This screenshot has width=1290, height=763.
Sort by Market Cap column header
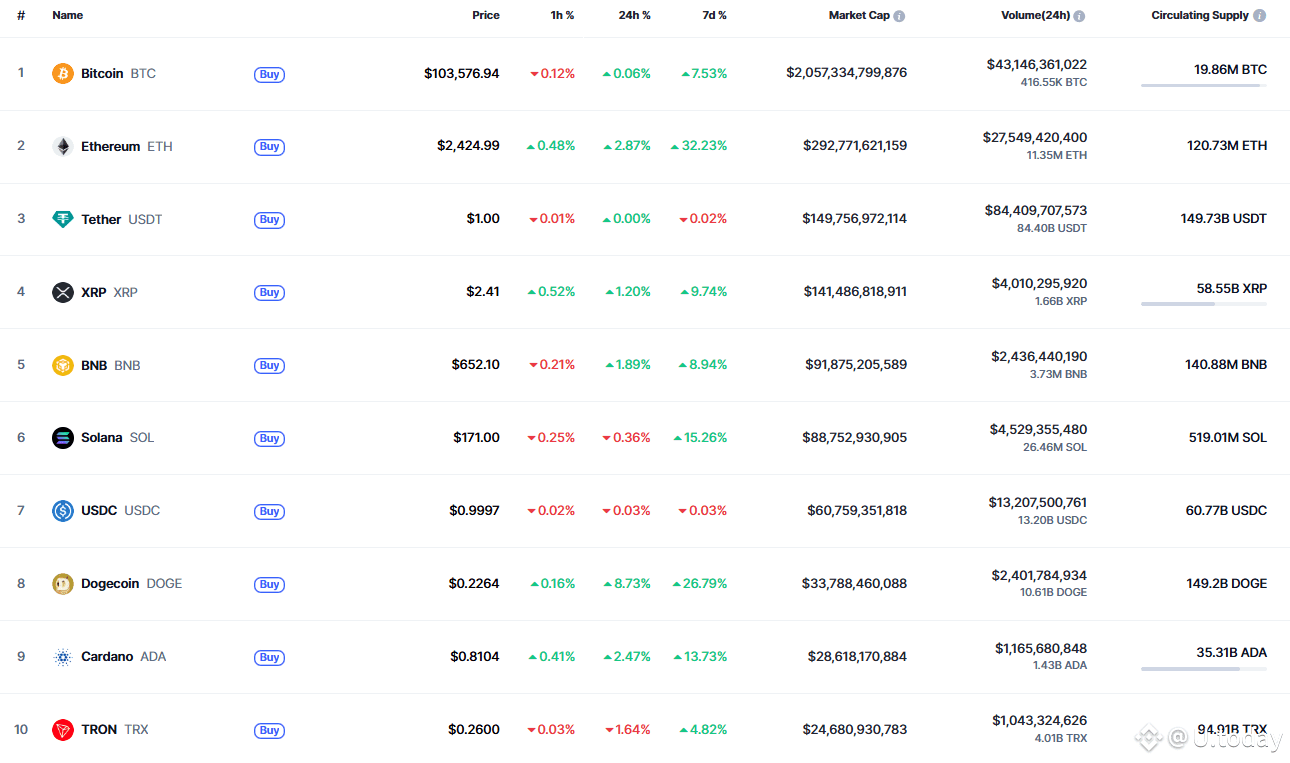859,16
